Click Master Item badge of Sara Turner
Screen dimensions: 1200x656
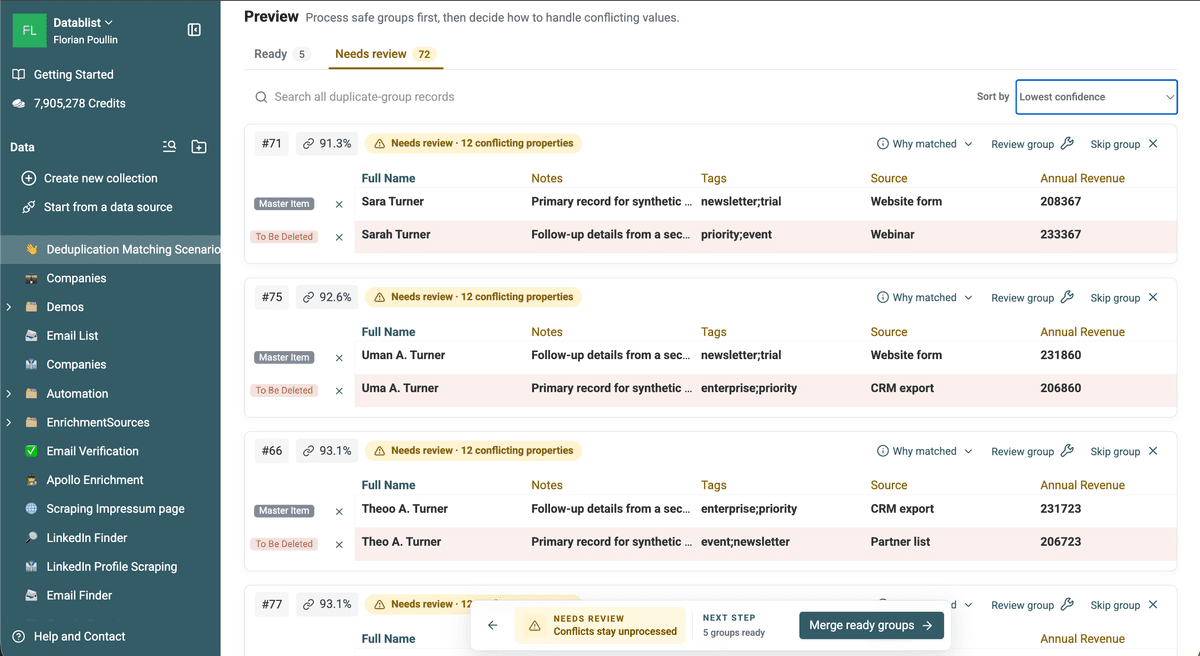(x=284, y=204)
